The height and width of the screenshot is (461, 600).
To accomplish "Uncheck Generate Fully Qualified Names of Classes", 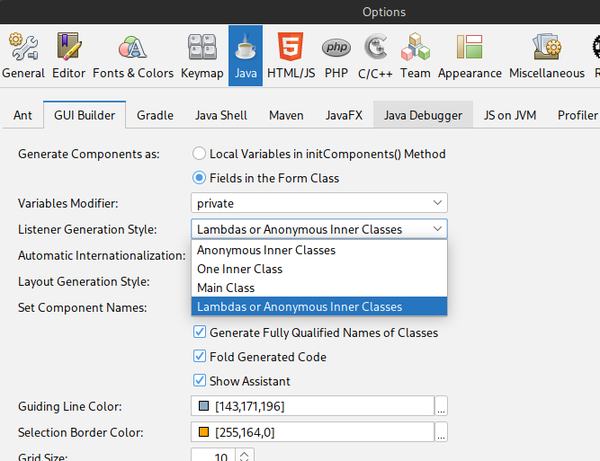I will [x=200, y=333].
